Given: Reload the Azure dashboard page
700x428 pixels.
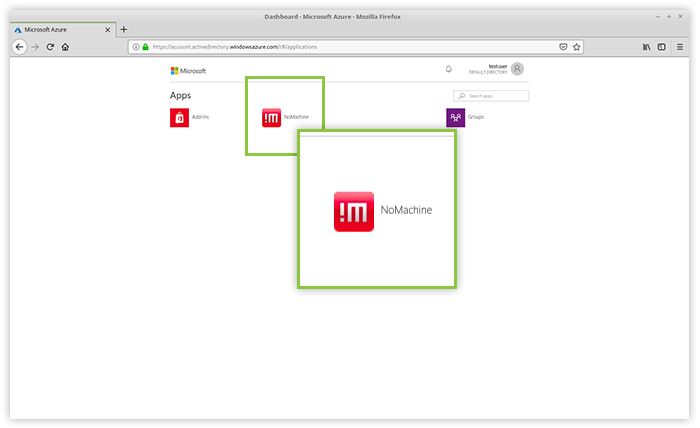Looking at the screenshot, I should click(x=50, y=47).
